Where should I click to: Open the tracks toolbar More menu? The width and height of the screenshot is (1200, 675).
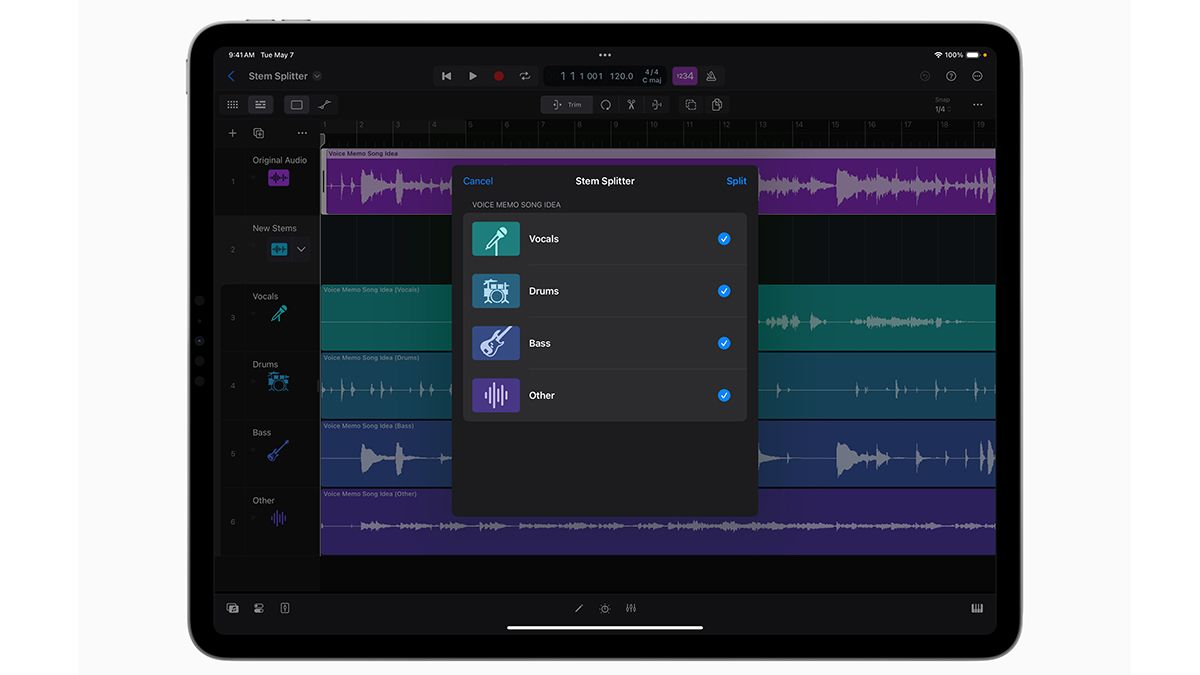tap(977, 104)
